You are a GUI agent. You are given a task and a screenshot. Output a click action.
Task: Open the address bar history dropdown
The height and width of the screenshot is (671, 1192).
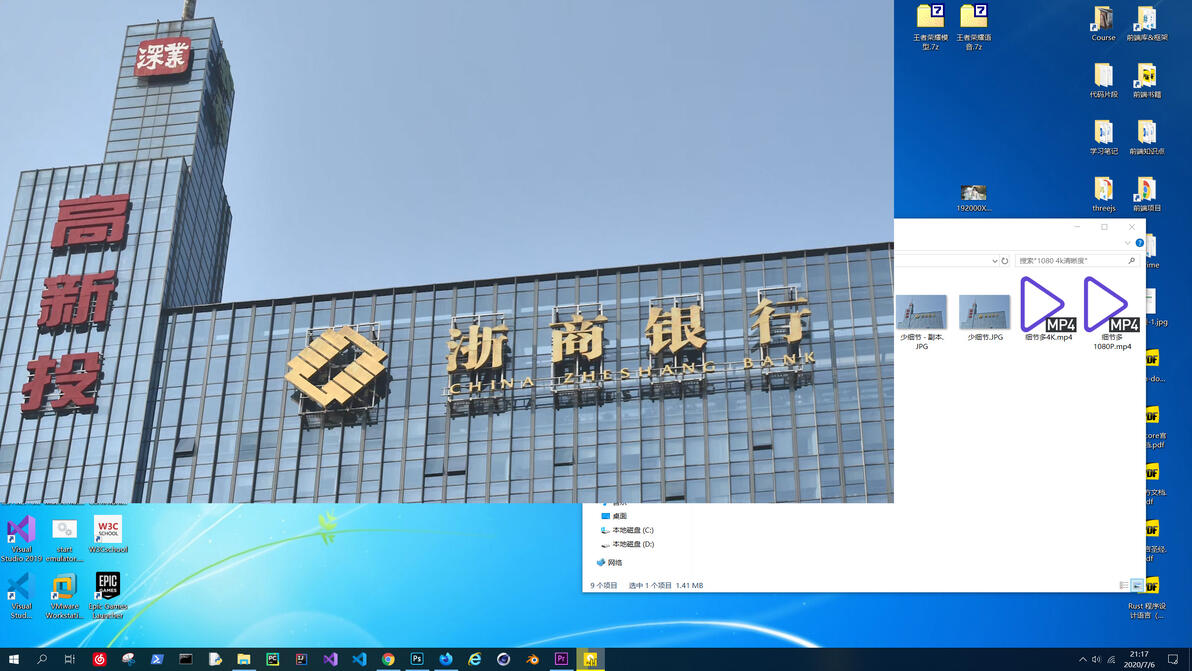[994, 261]
